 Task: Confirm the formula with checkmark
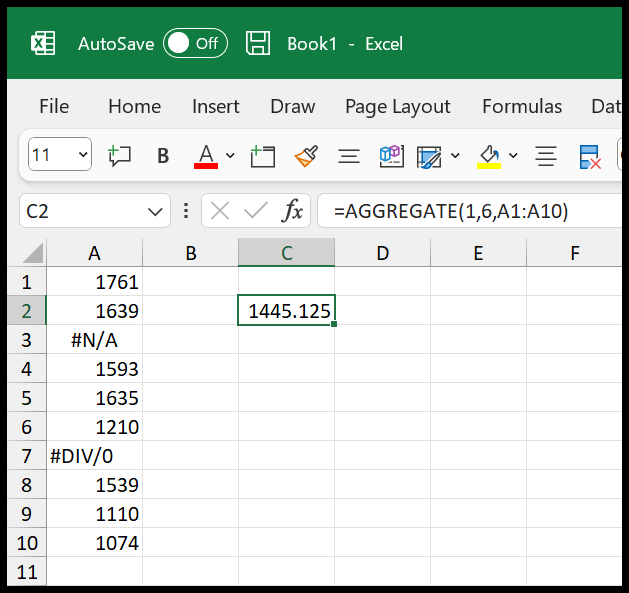[256, 211]
